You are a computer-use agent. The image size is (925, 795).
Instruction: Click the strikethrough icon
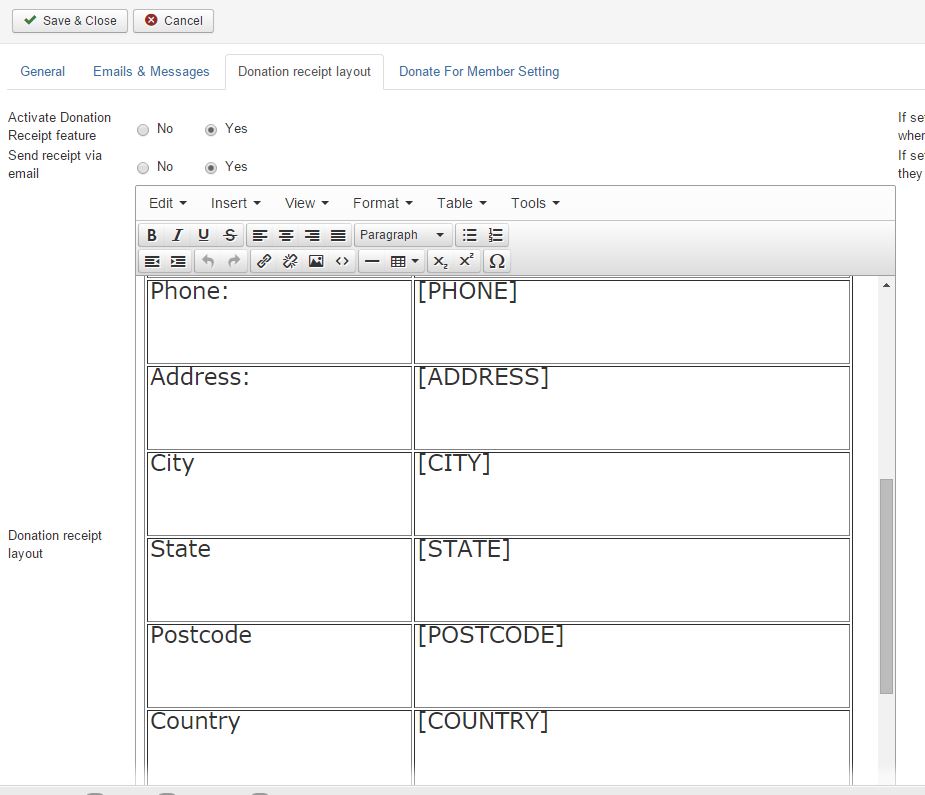pyautogui.click(x=230, y=235)
